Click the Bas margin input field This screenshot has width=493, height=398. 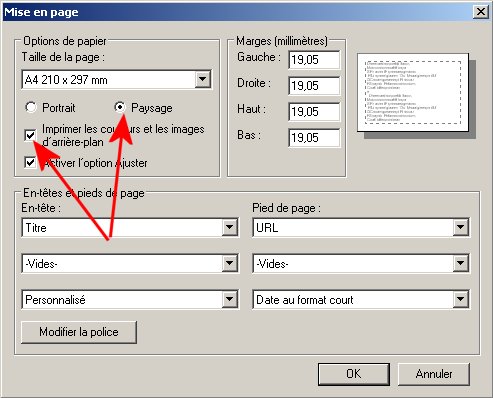[x=314, y=138]
